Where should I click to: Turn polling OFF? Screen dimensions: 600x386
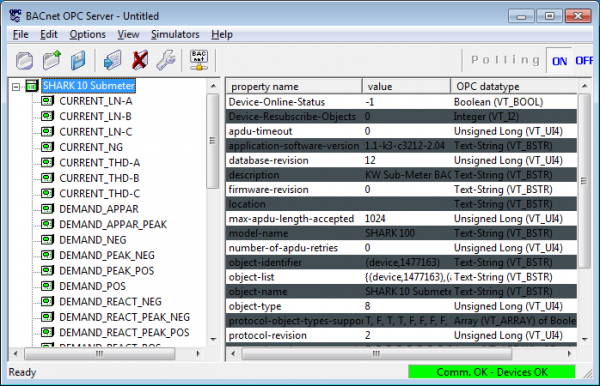584,60
